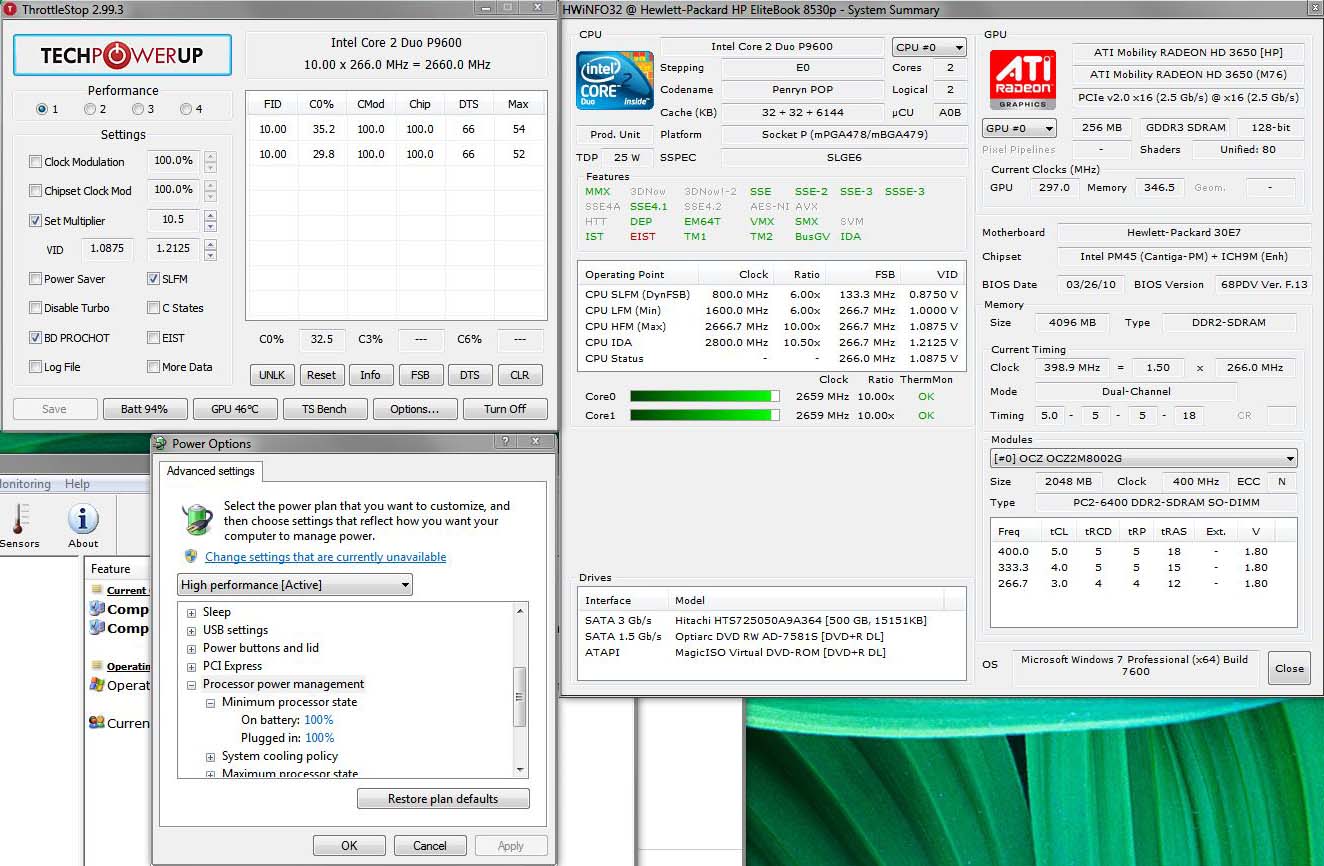
Task: Click the ThrottleStop title bar icon
Action: [x=11, y=9]
